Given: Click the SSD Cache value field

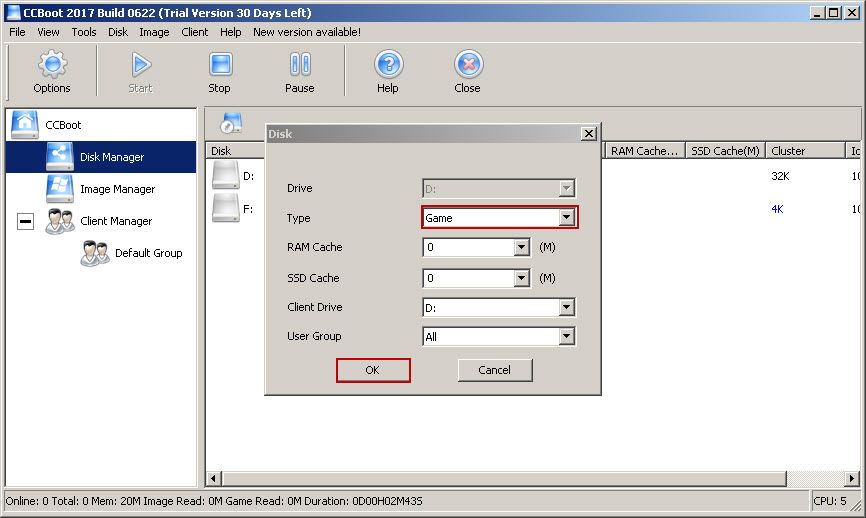Looking at the screenshot, I should (x=469, y=278).
